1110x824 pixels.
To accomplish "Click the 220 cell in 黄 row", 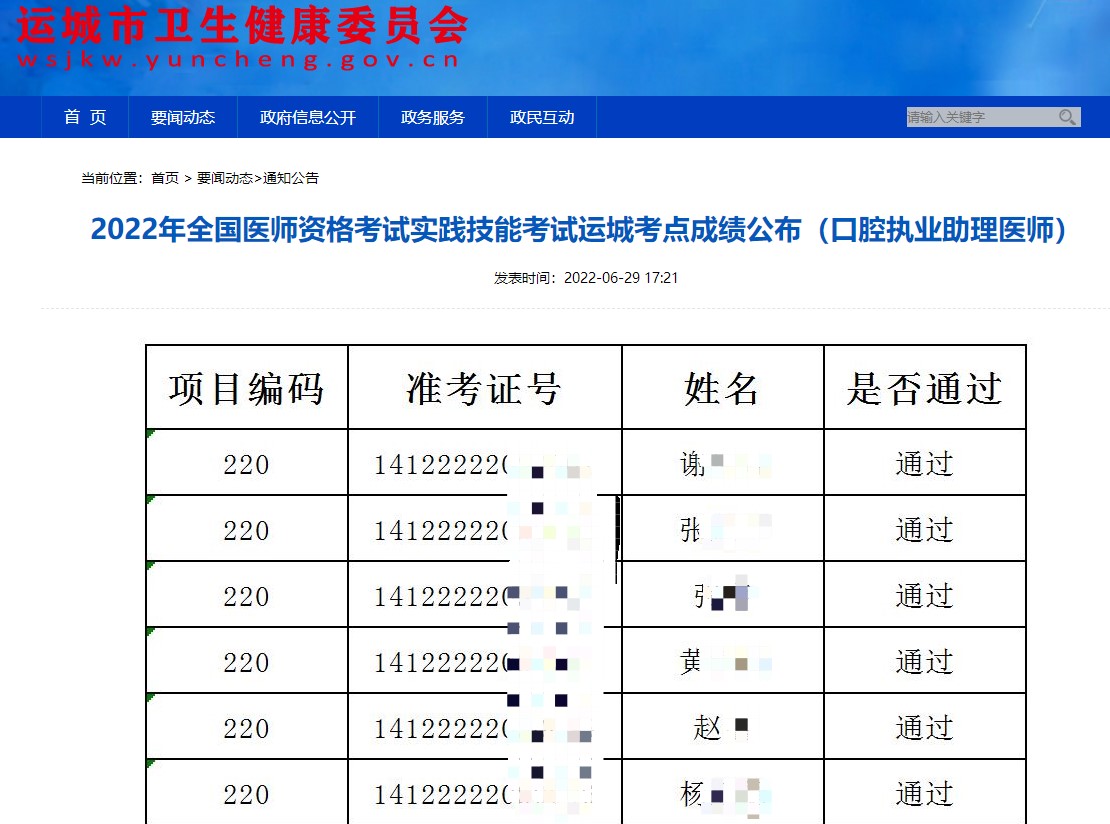I will (247, 661).
